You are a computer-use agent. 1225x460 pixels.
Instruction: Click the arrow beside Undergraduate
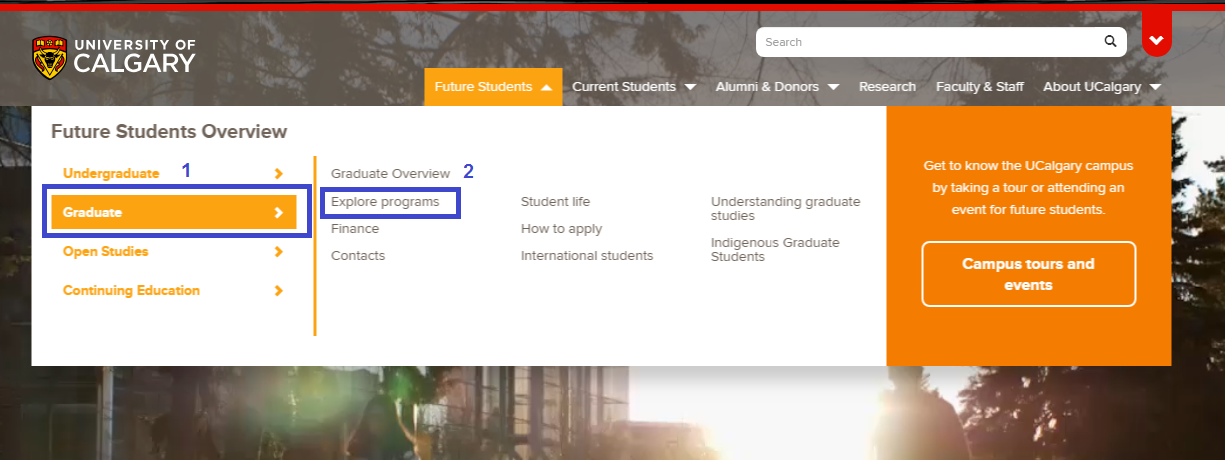coord(279,174)
